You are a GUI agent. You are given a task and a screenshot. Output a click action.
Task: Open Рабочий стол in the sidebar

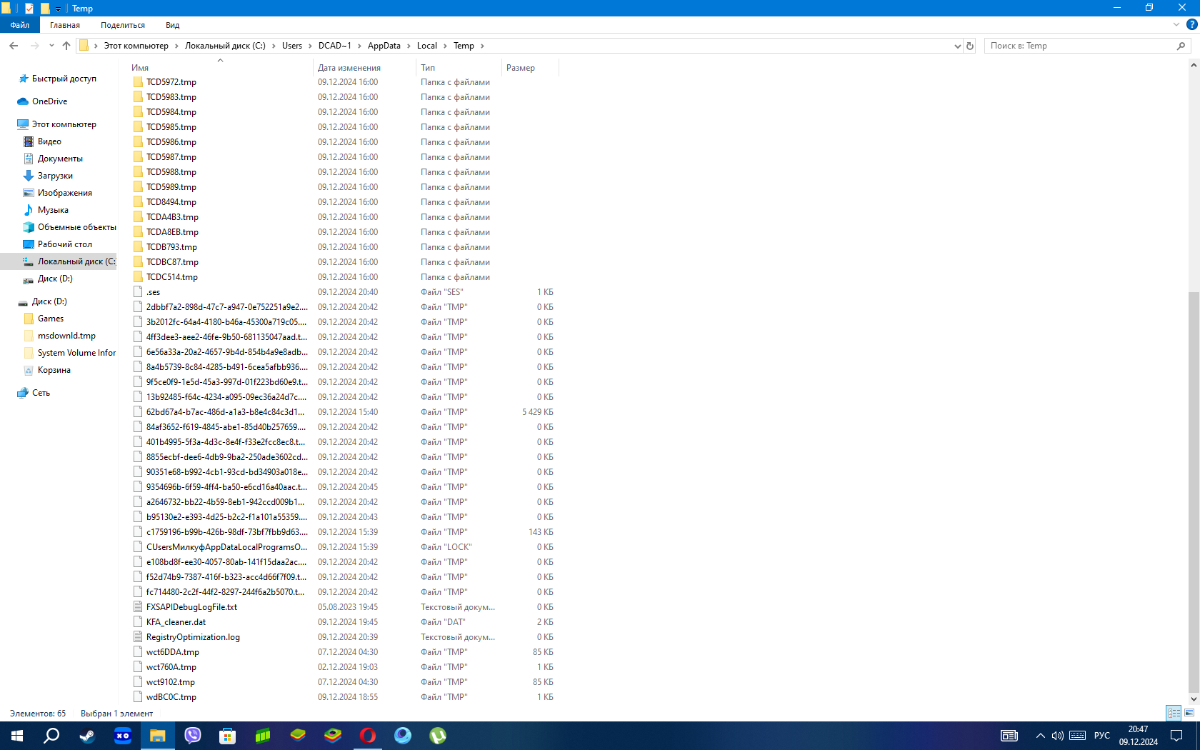pyautogui.click(x=65, y=244)
